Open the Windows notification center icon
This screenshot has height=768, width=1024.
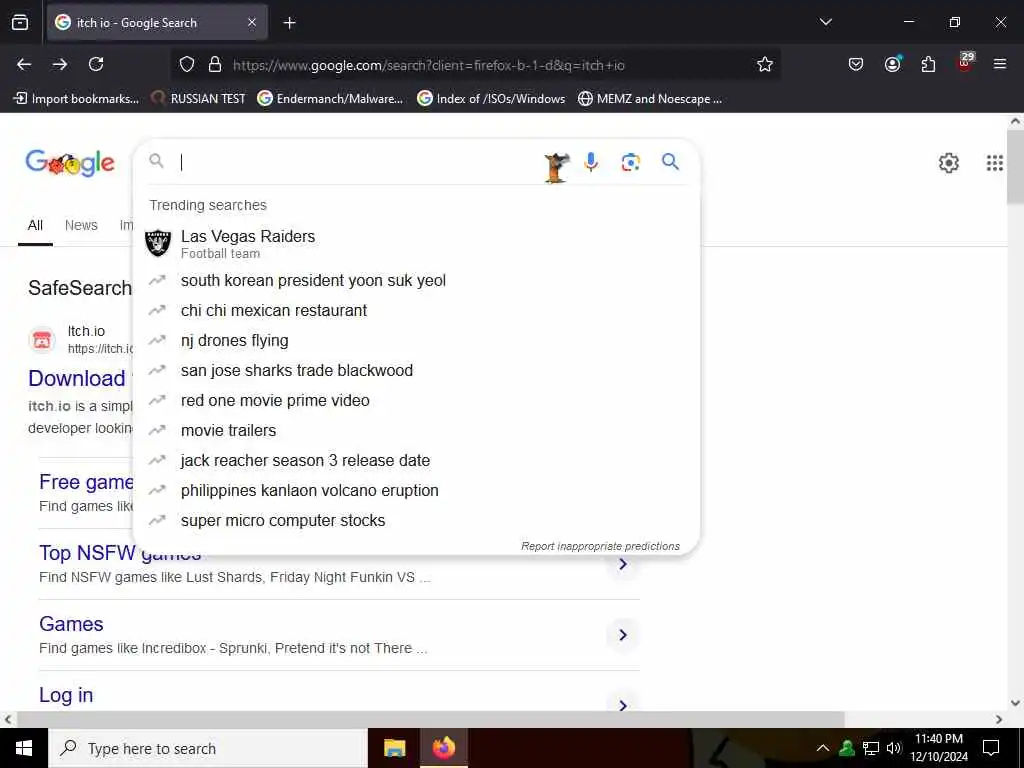[x=991, y=748]
